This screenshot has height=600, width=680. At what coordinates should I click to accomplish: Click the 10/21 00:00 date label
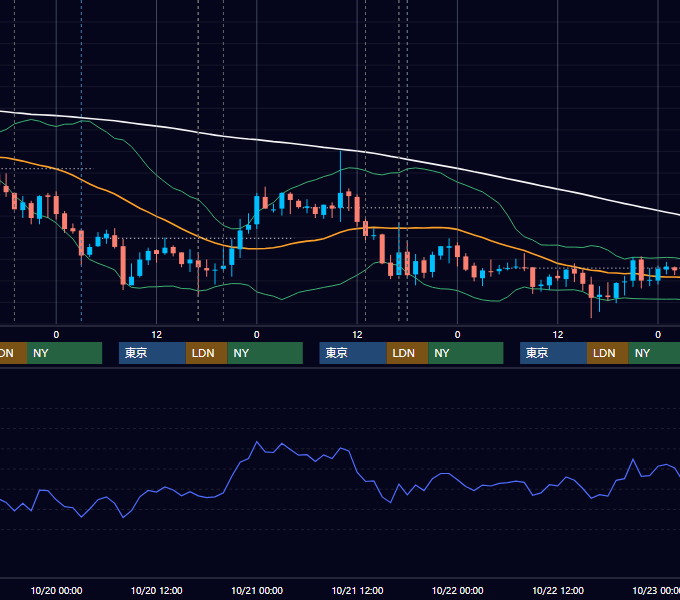click(x=257, y=590)
